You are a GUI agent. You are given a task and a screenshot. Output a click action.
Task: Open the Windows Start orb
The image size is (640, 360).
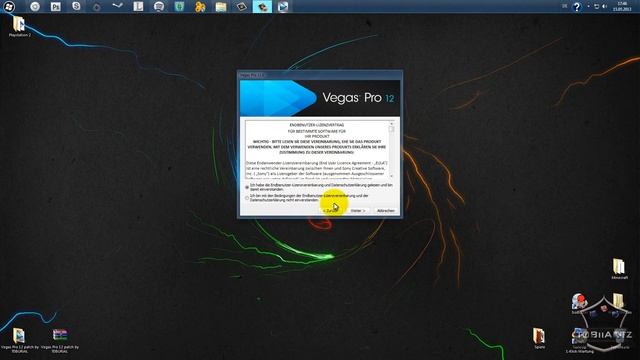tap(9, 6)
